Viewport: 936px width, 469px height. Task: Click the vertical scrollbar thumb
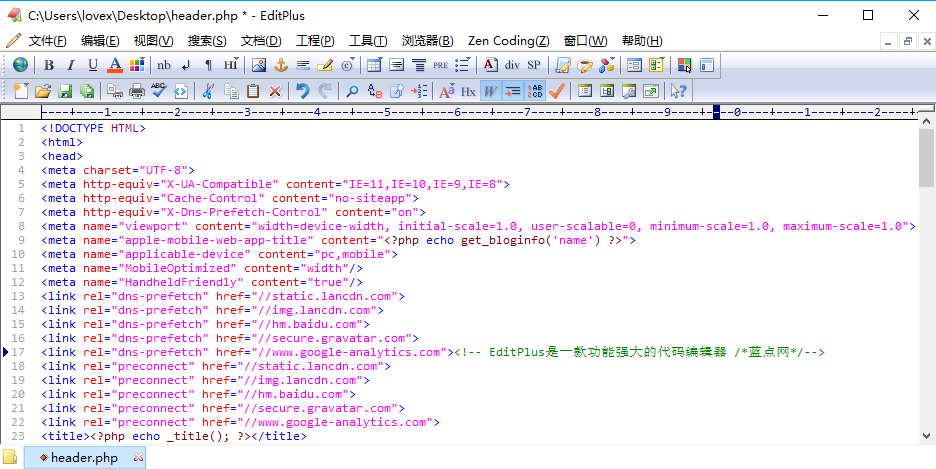pos(926,158)
